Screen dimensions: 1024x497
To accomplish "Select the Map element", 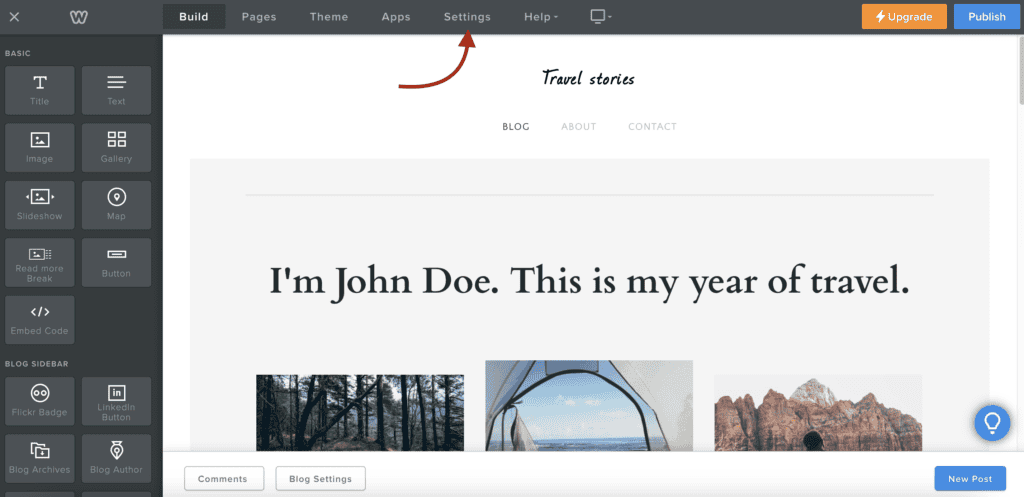I will pyautogui.click(x=116, y=205).
